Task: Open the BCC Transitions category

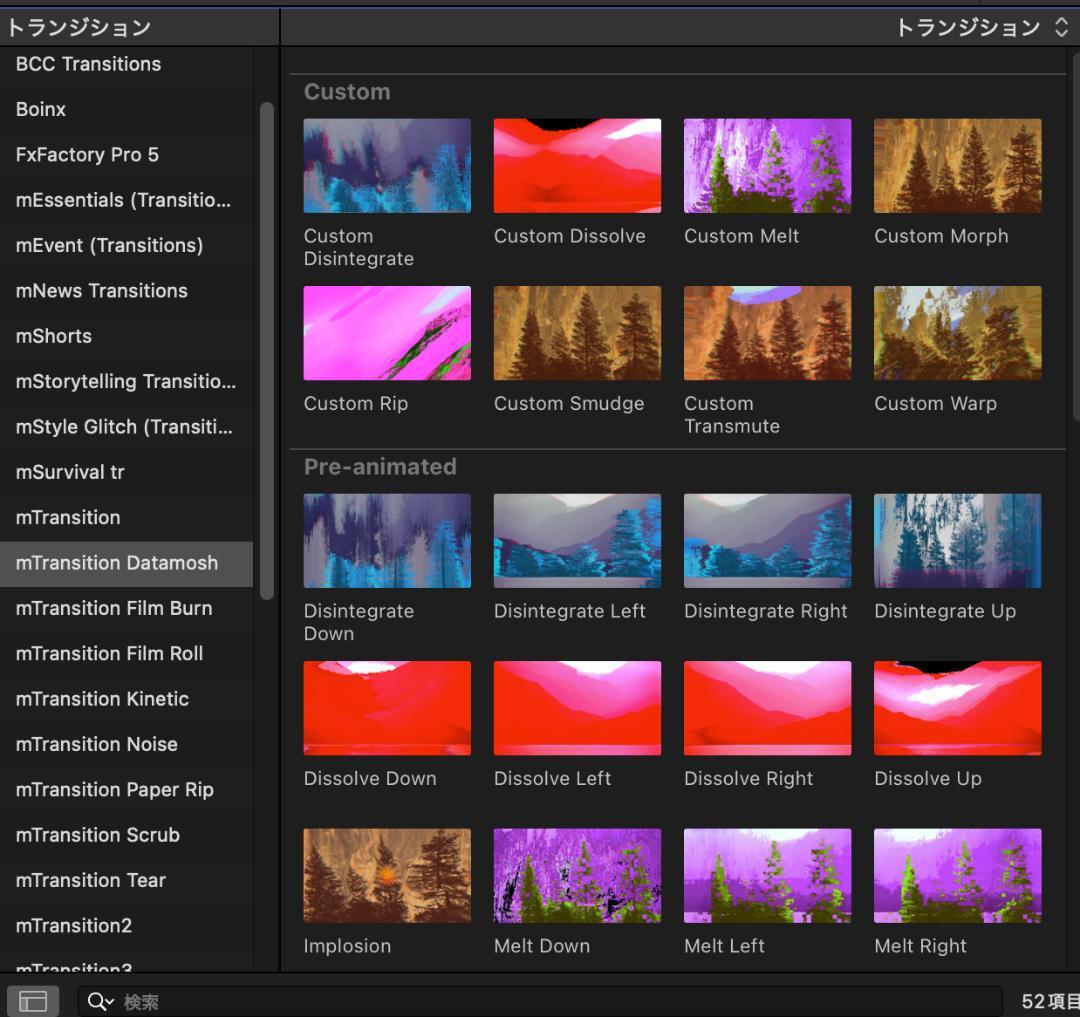Action: coord(88,64)
